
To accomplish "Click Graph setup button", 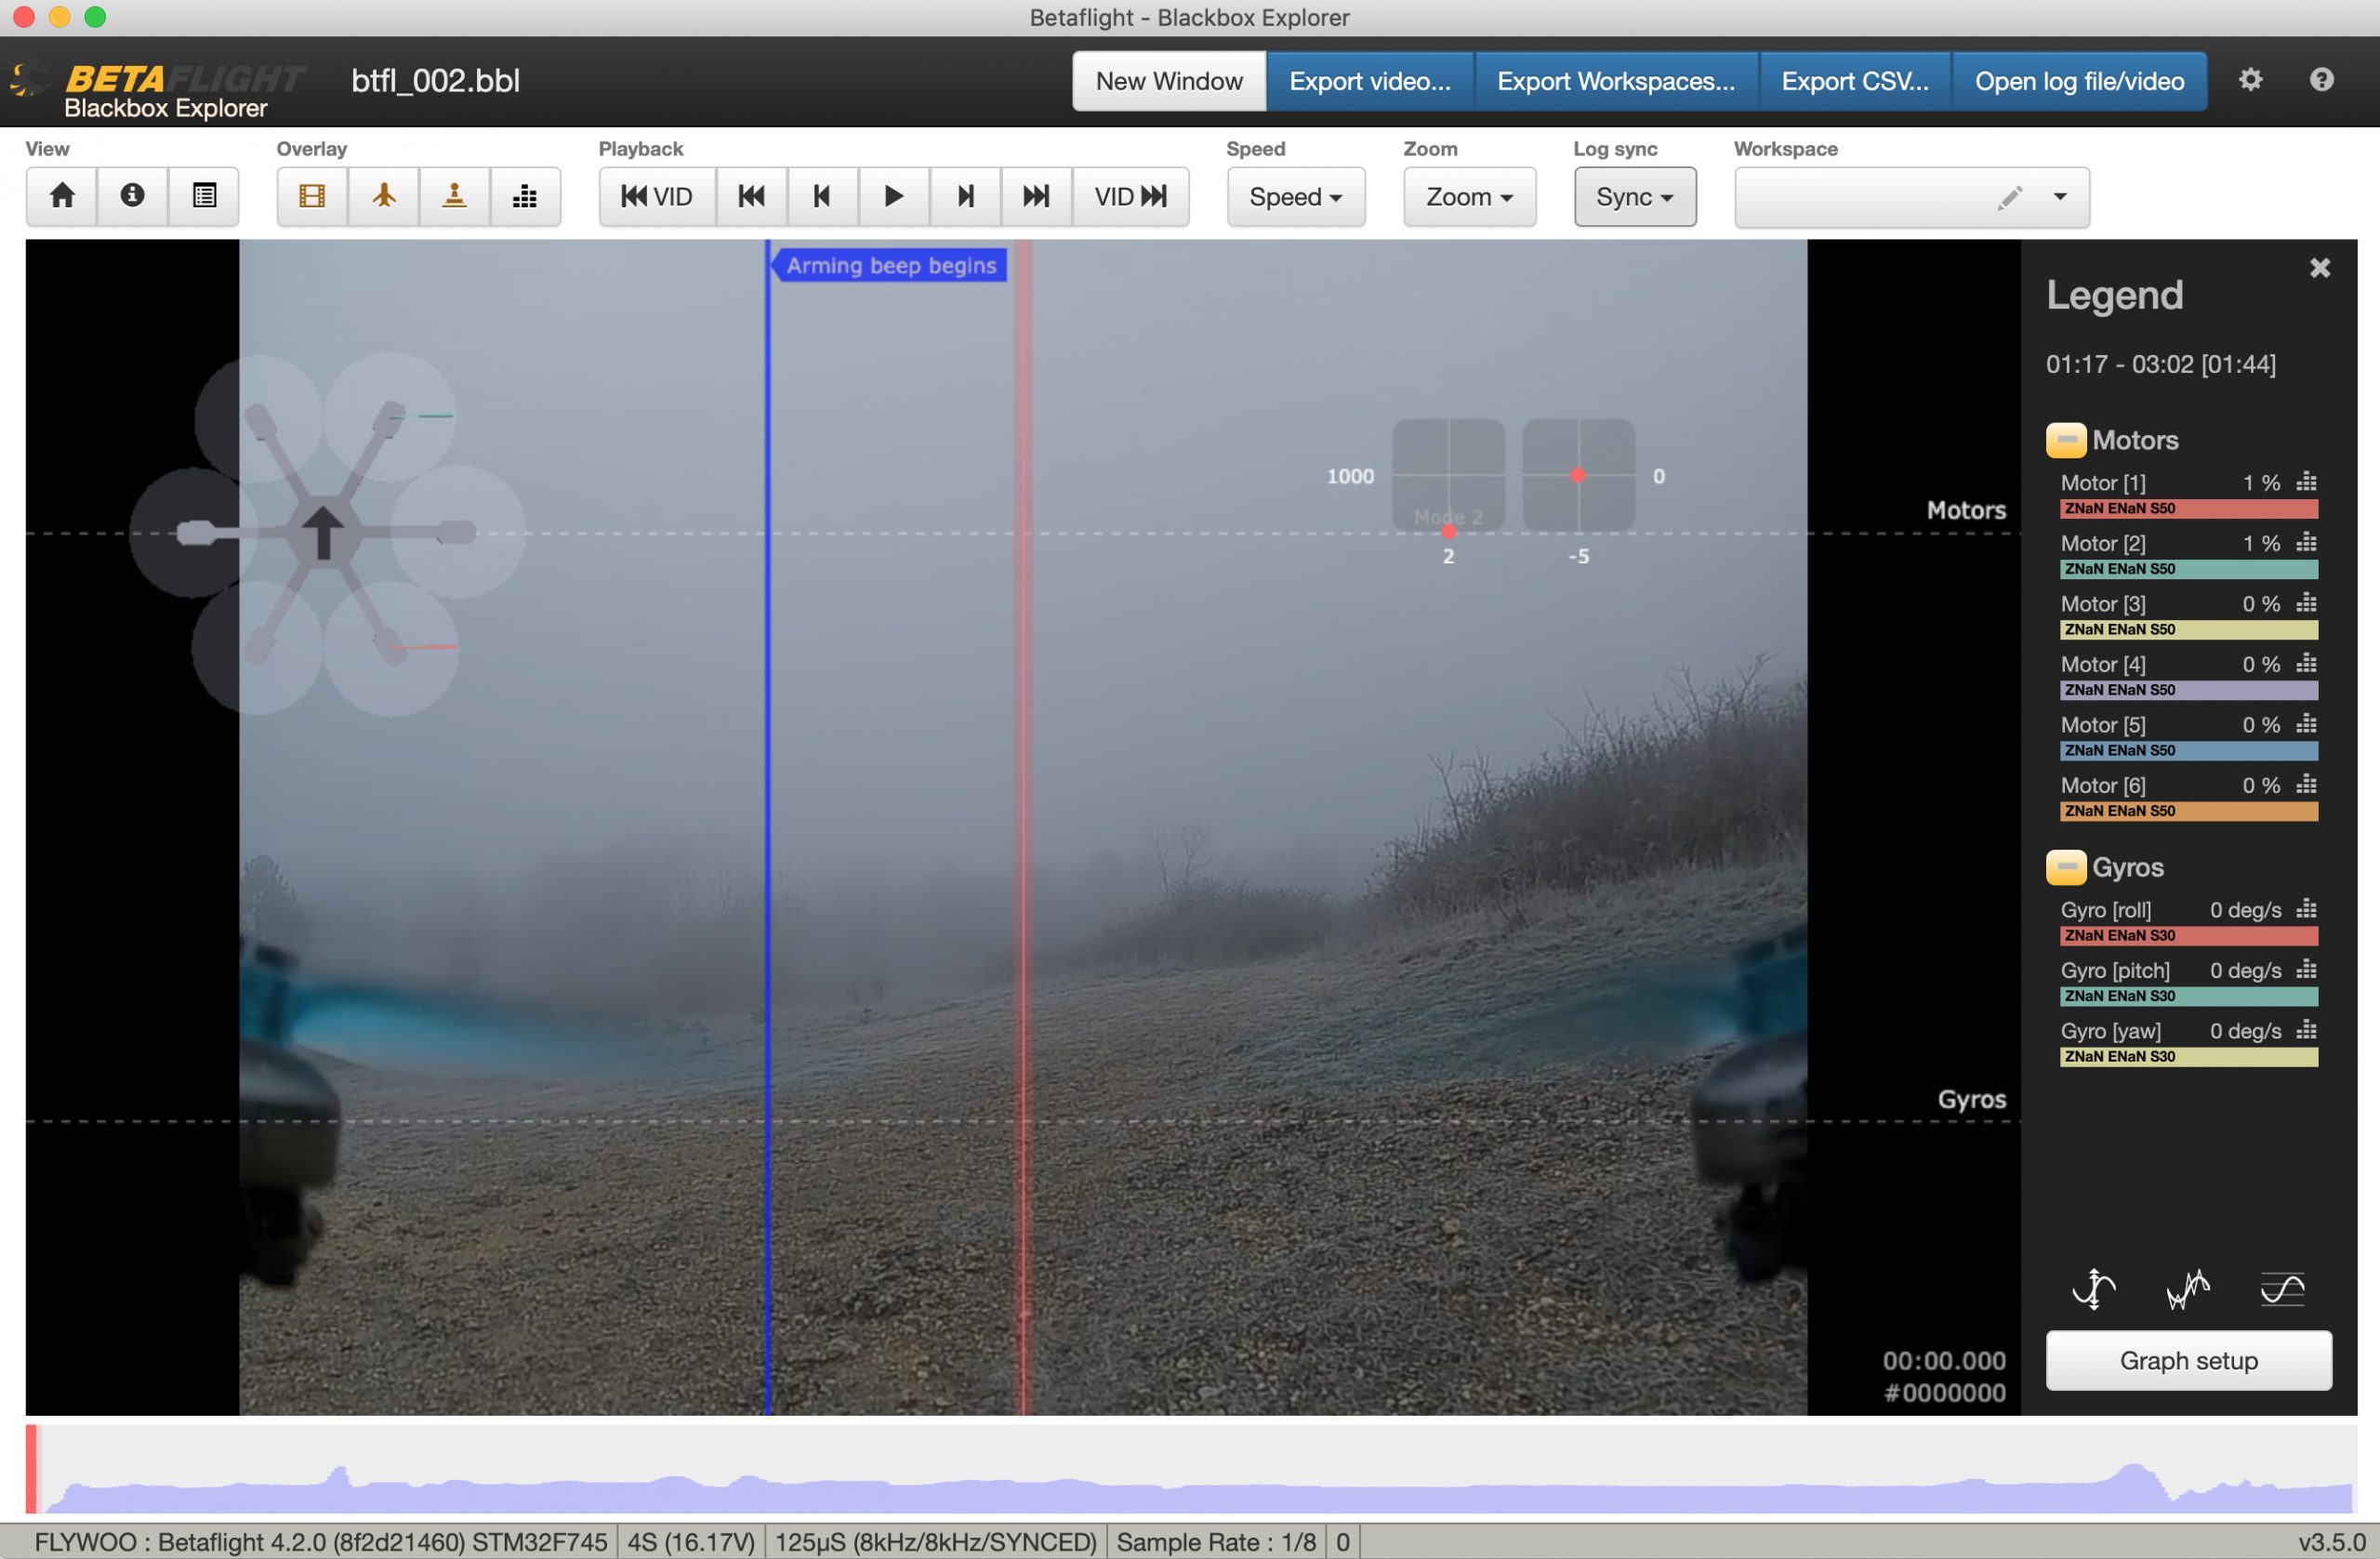I will click(2188, 1361).
